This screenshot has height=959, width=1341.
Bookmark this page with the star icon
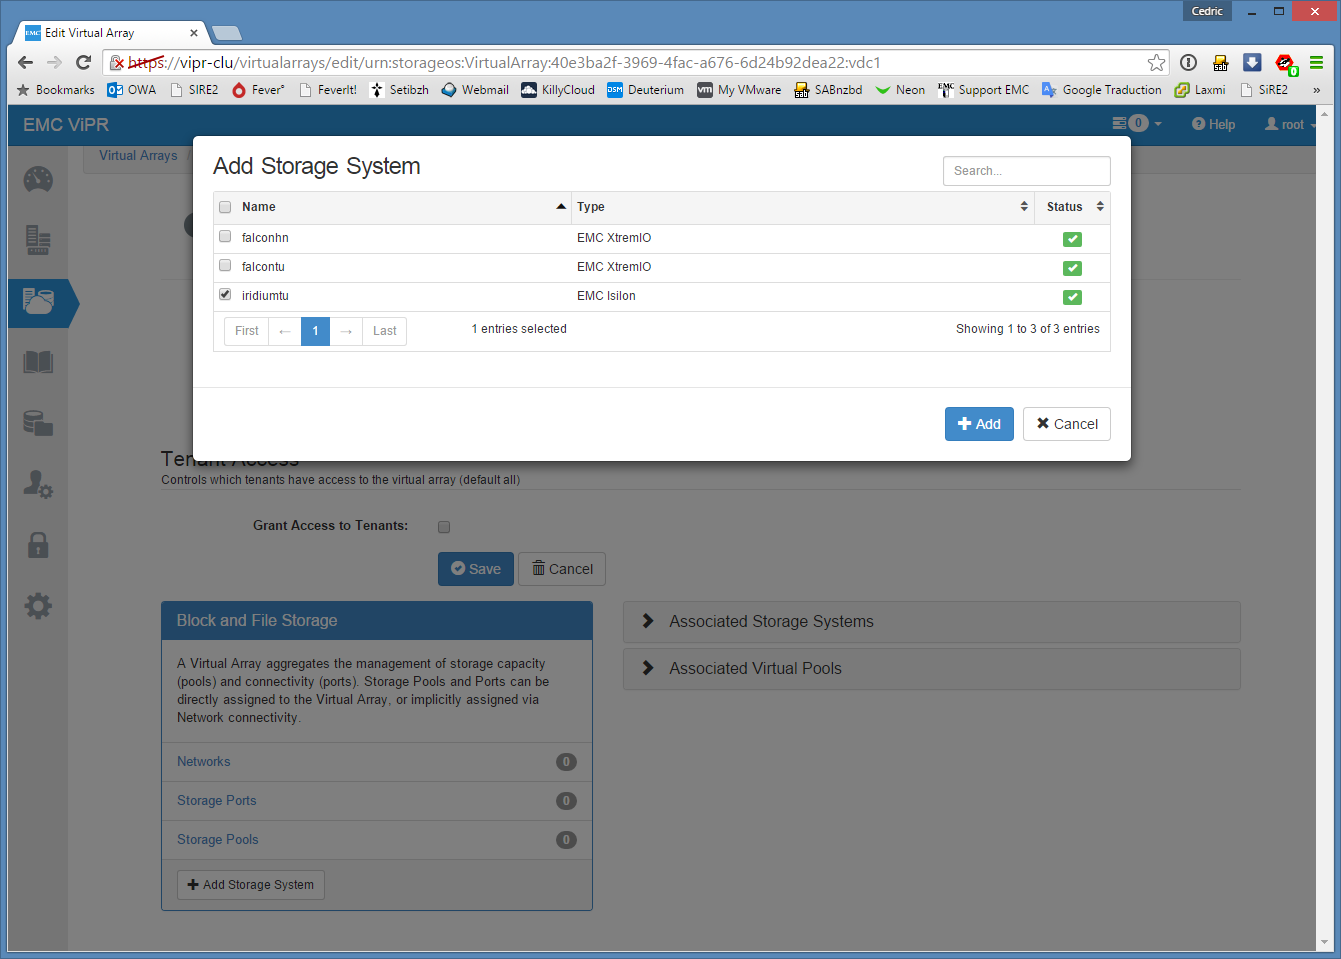[1156, 63]
